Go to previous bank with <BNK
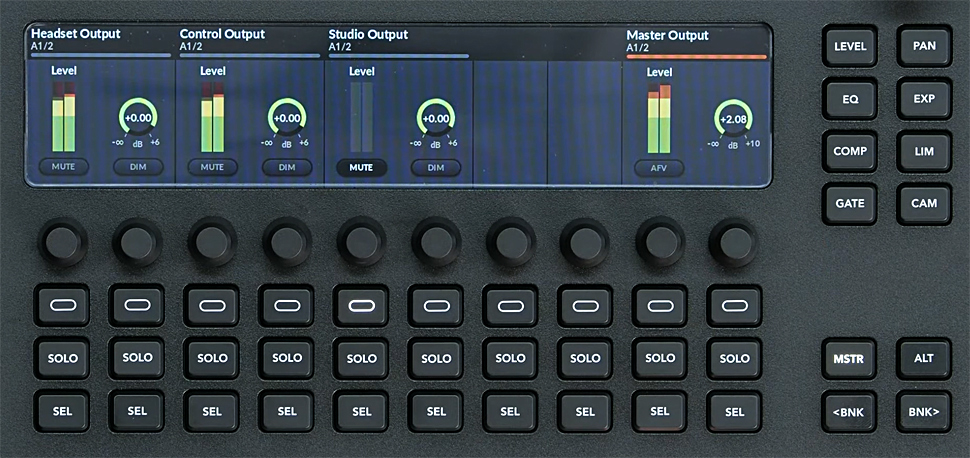Viewport: 970px width, 458px height. coord(849,411)
